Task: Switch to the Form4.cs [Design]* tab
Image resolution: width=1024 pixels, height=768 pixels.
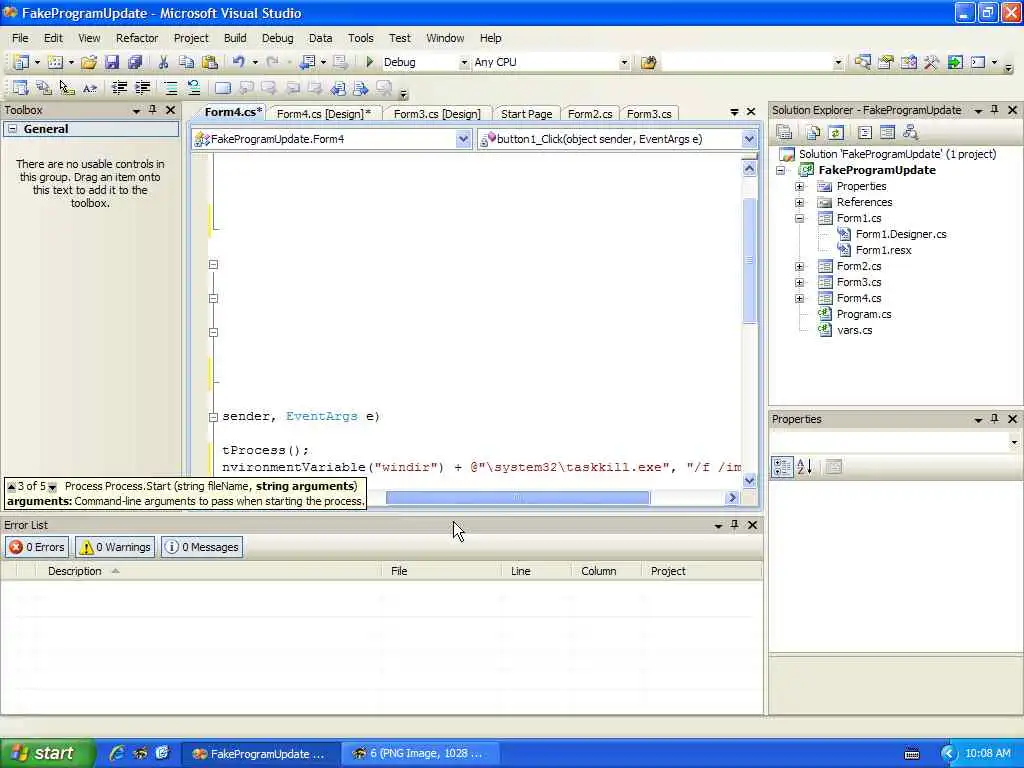Action: click(323, 114)
